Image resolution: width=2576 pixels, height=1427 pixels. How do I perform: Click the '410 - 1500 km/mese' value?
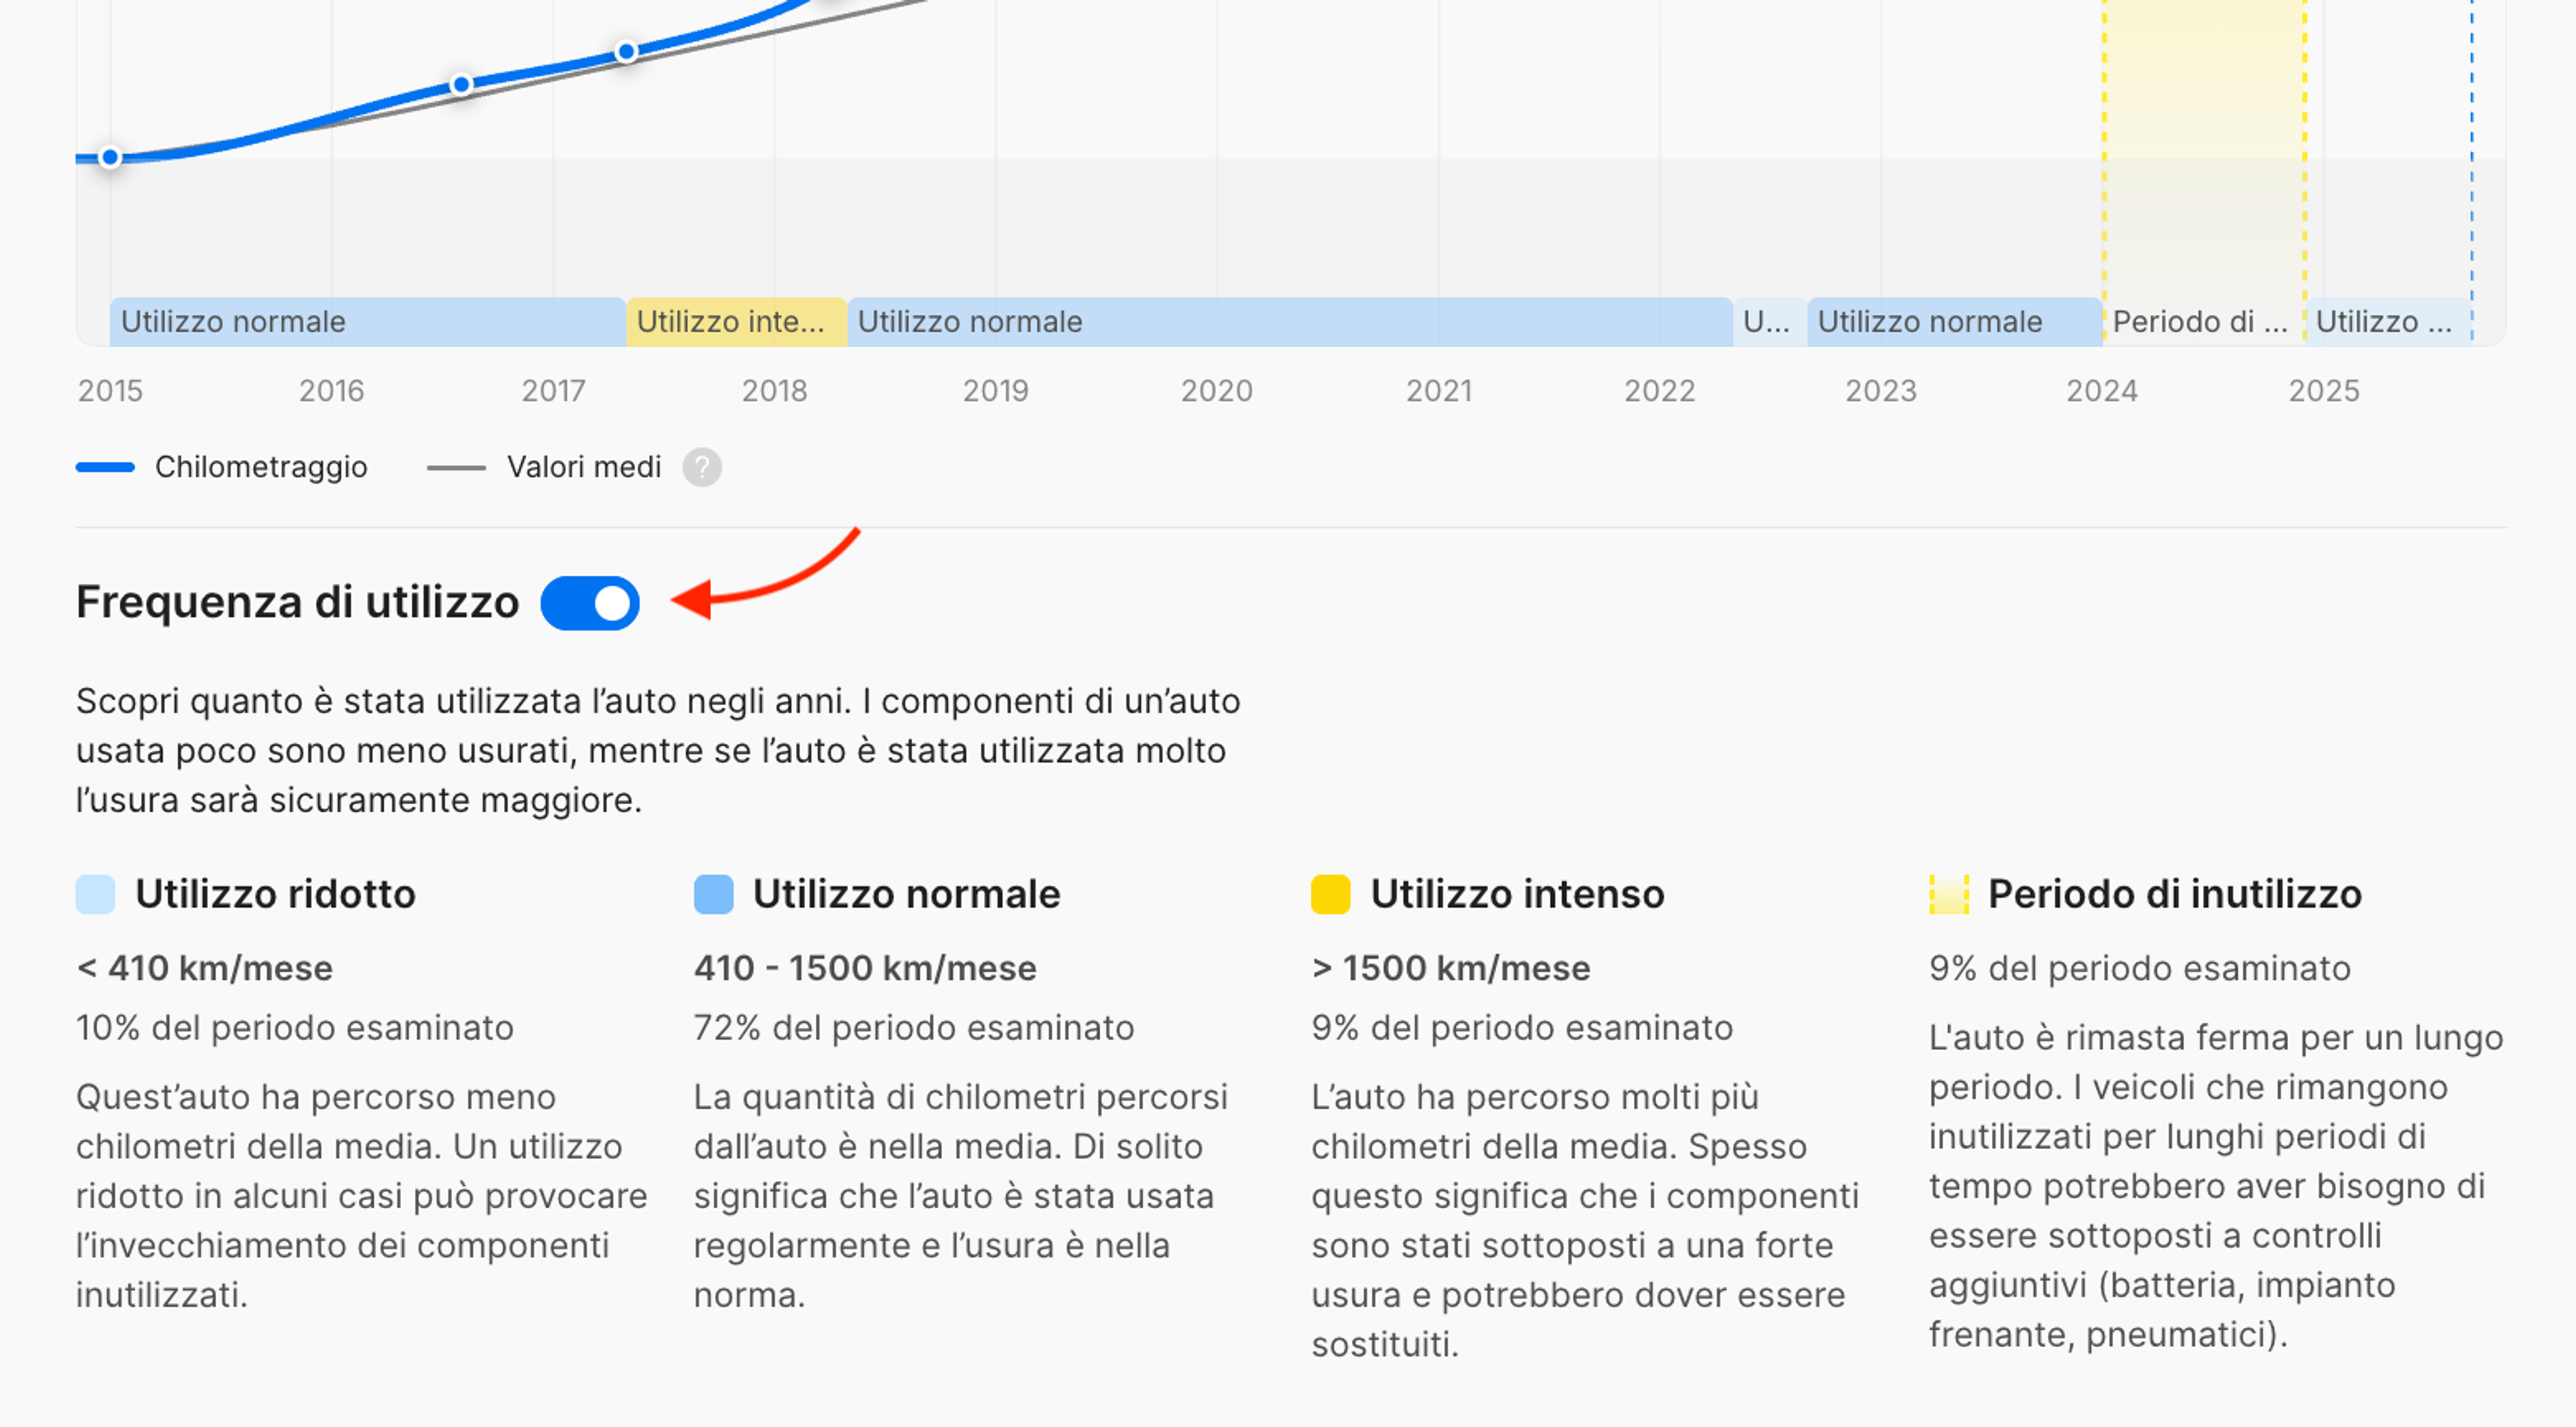coord(865,968)
